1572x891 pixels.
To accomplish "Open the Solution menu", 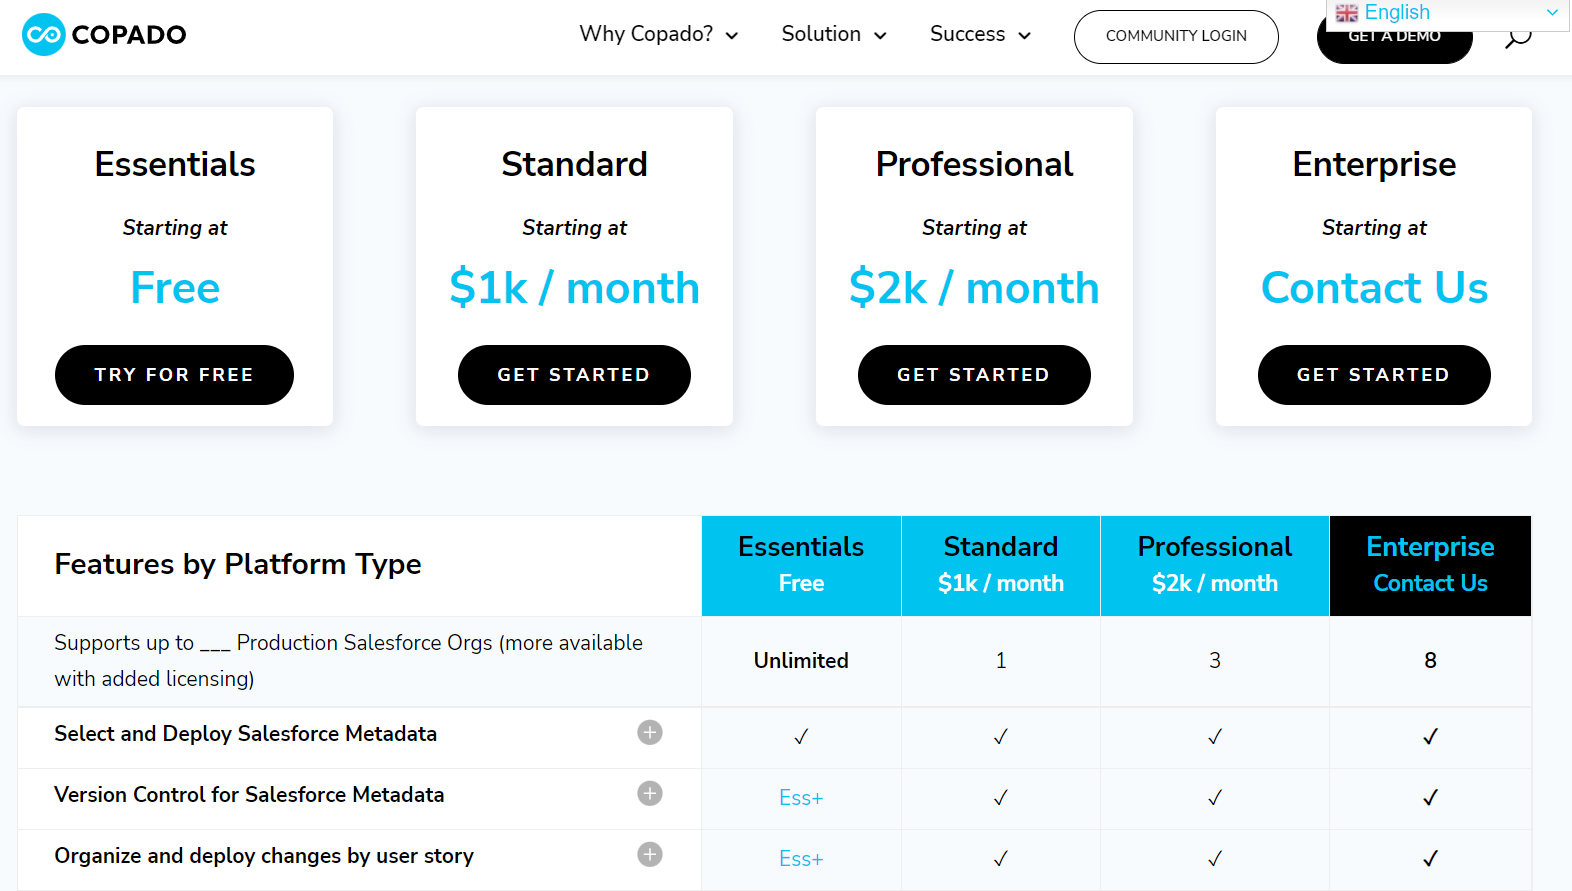I will coord(834,34).
